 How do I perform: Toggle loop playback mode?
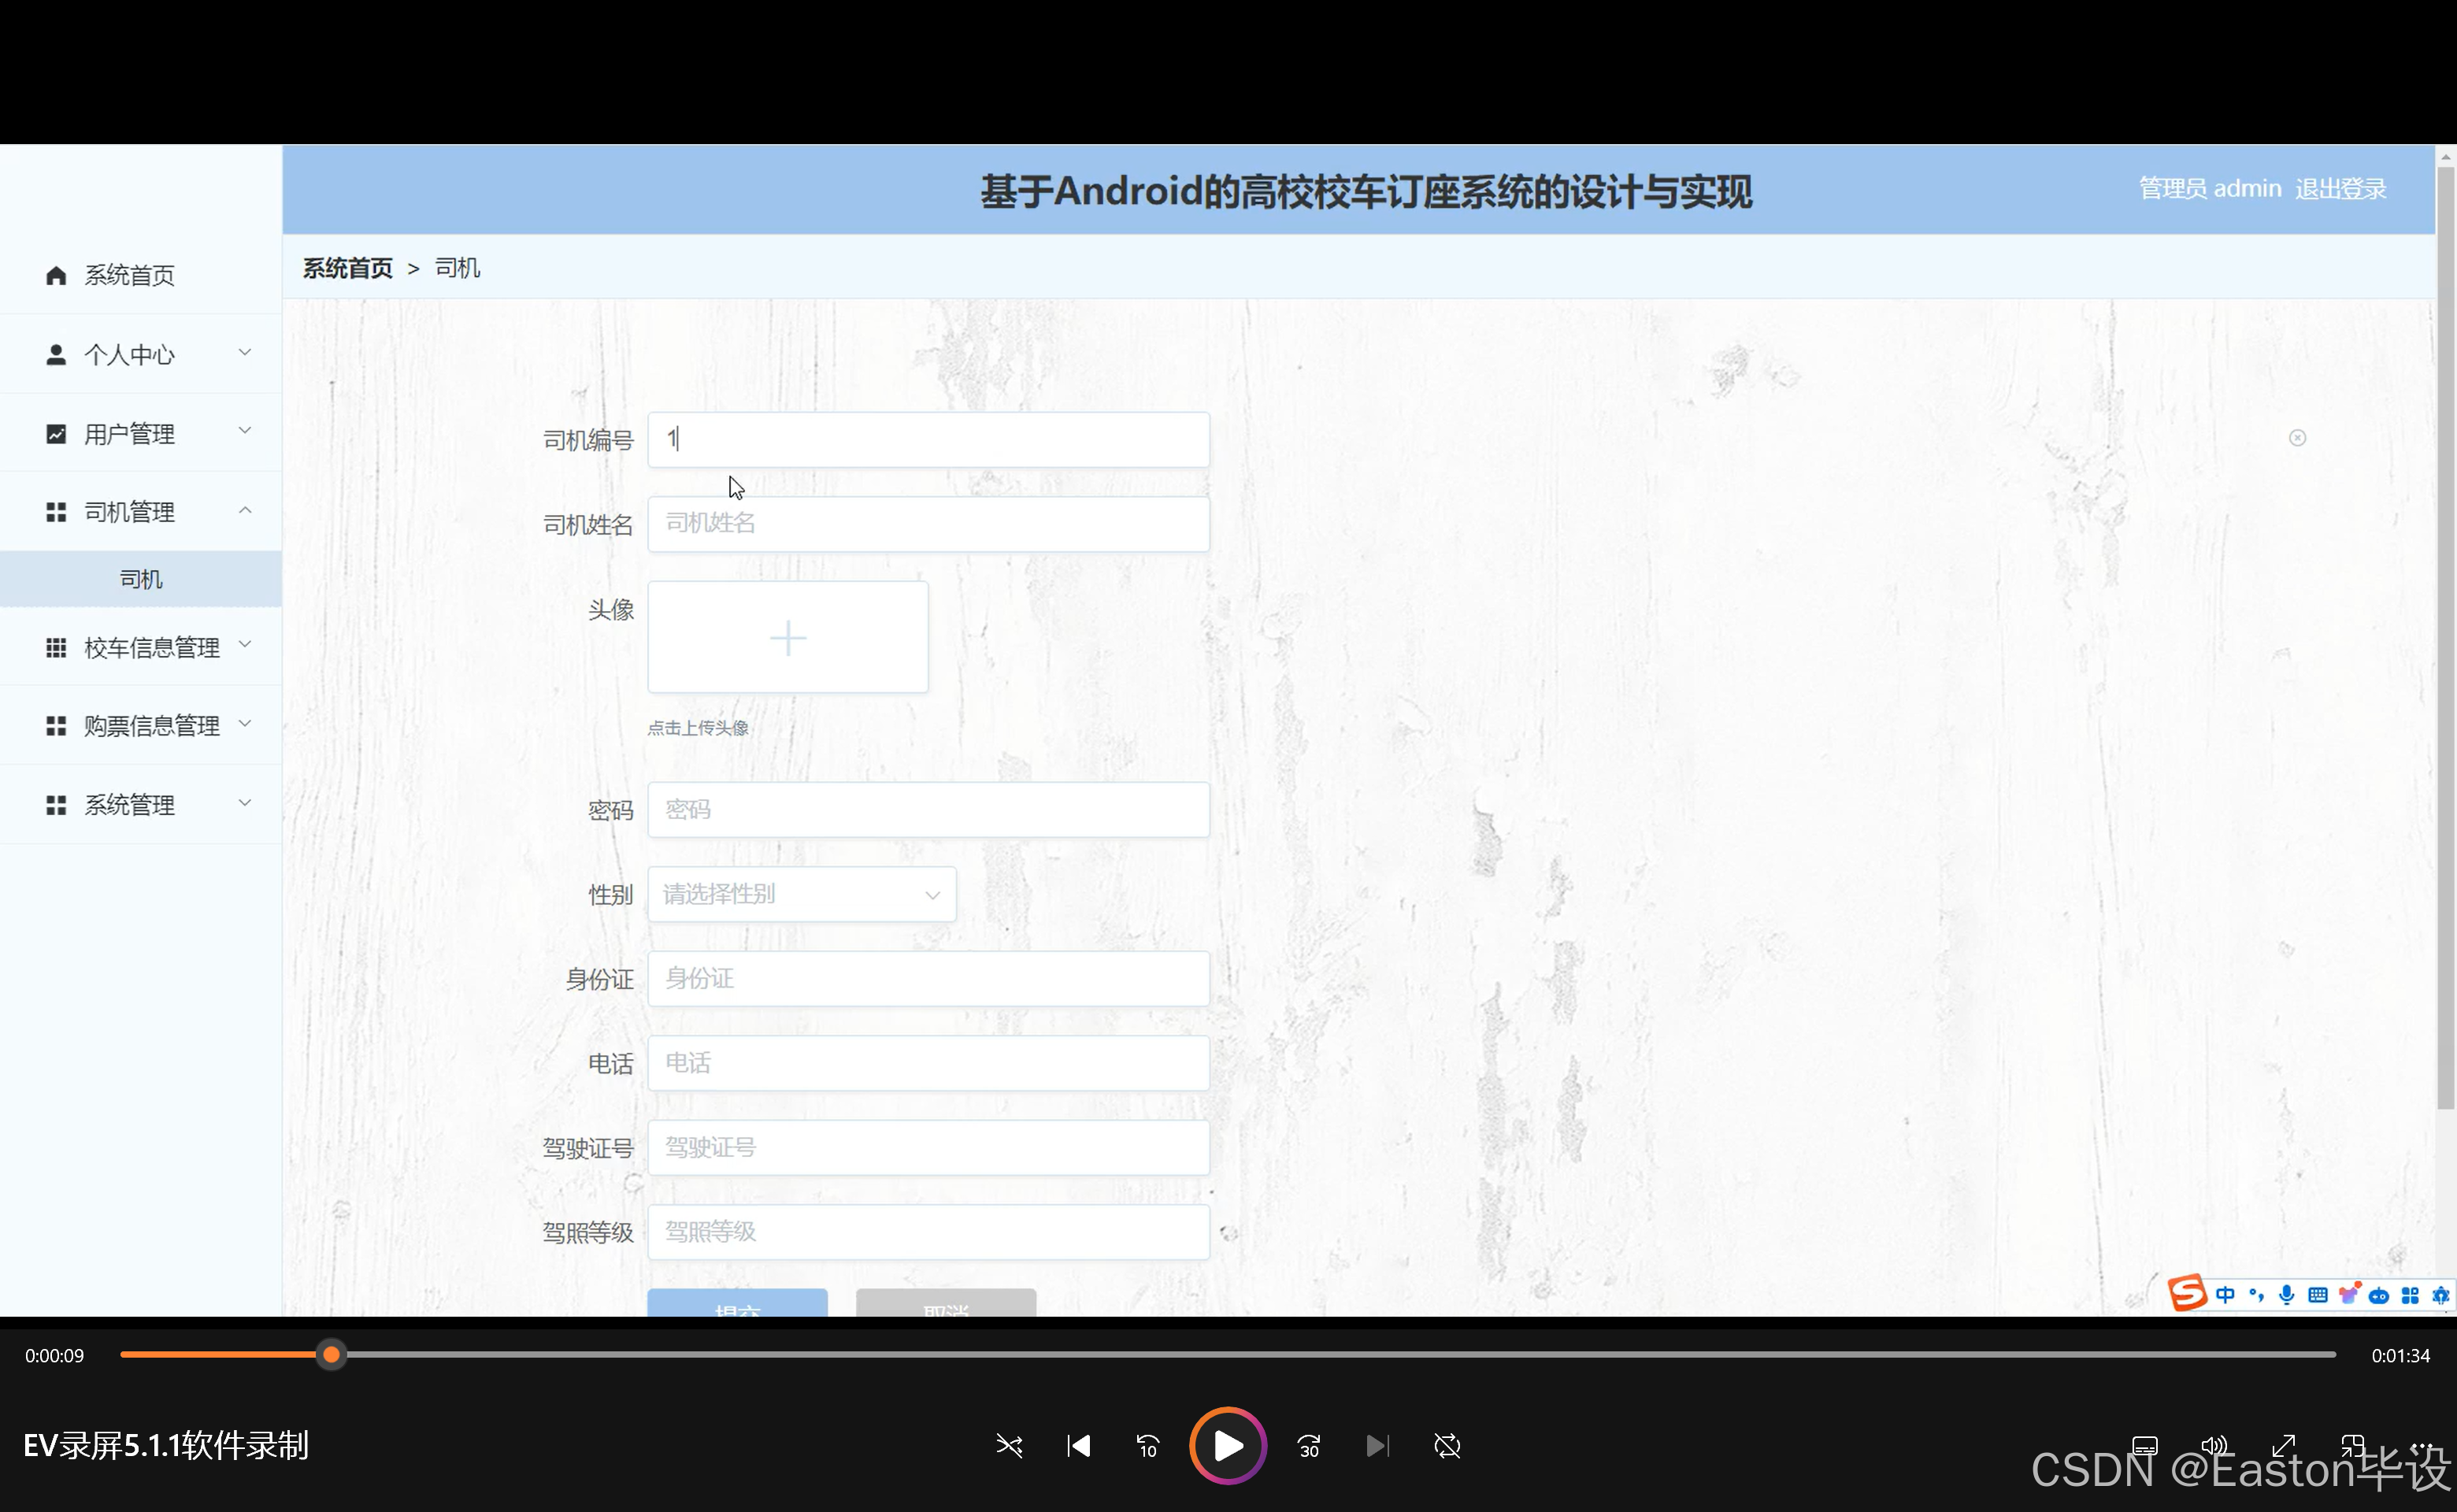[x=1447, y=1446]
